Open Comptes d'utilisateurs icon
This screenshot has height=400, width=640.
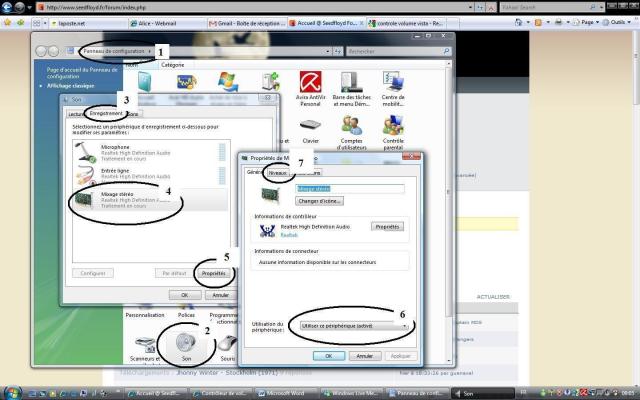[x=351, y=131]
